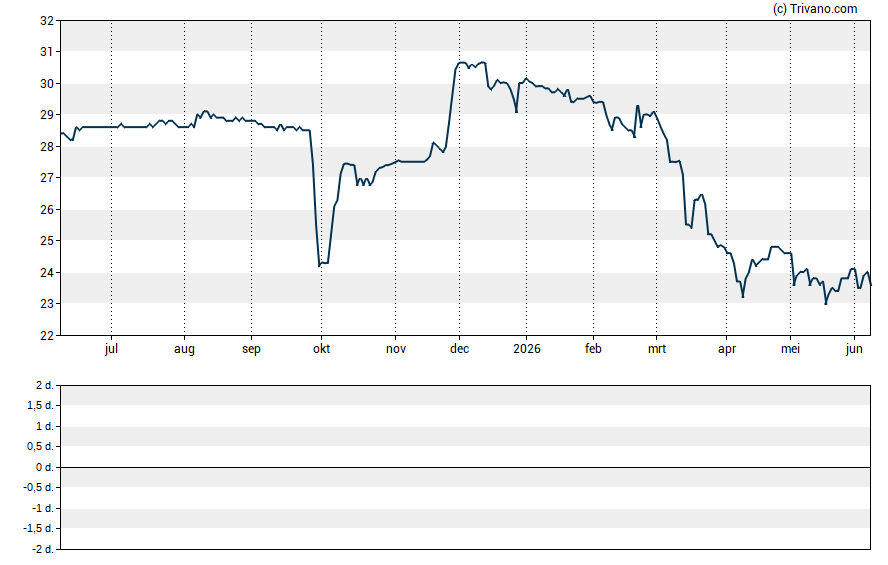Click the 'feb' month label
Image resolution: width=888 pixels, height=565 pixels.
click(593, 349)
